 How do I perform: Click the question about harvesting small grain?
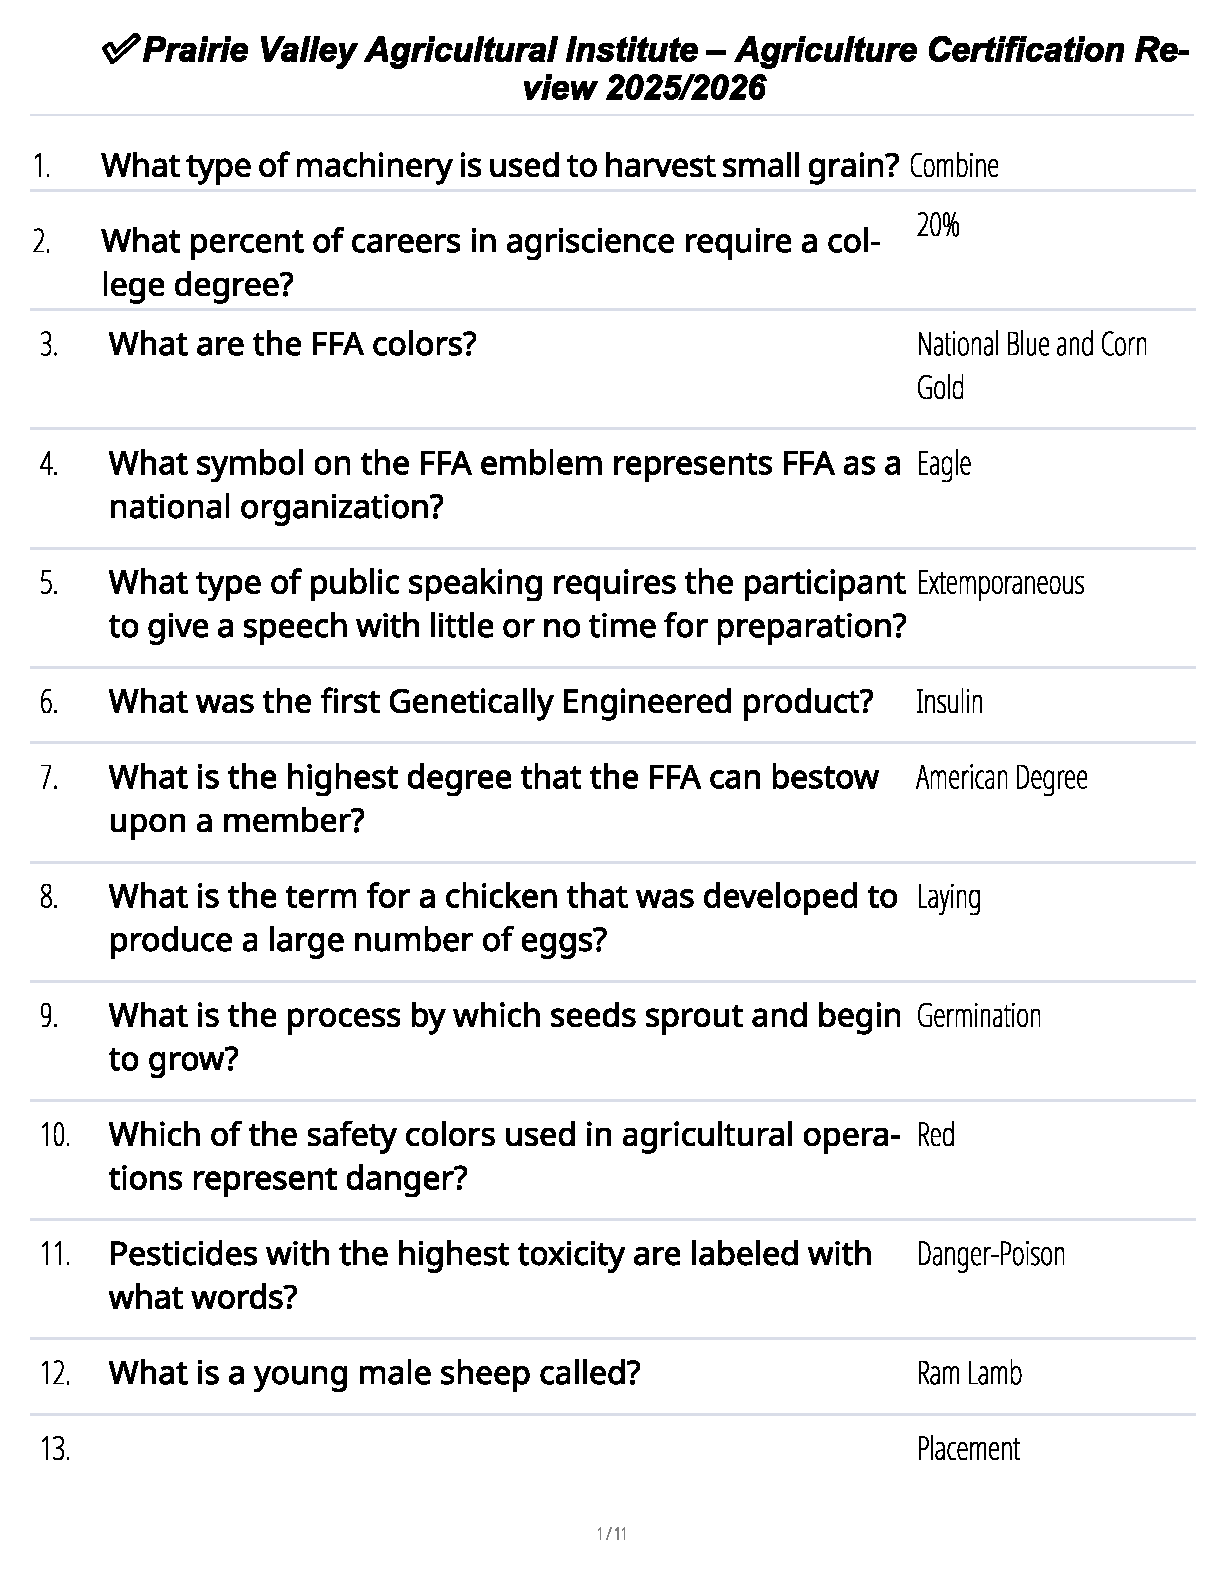[x=500, y=166]
